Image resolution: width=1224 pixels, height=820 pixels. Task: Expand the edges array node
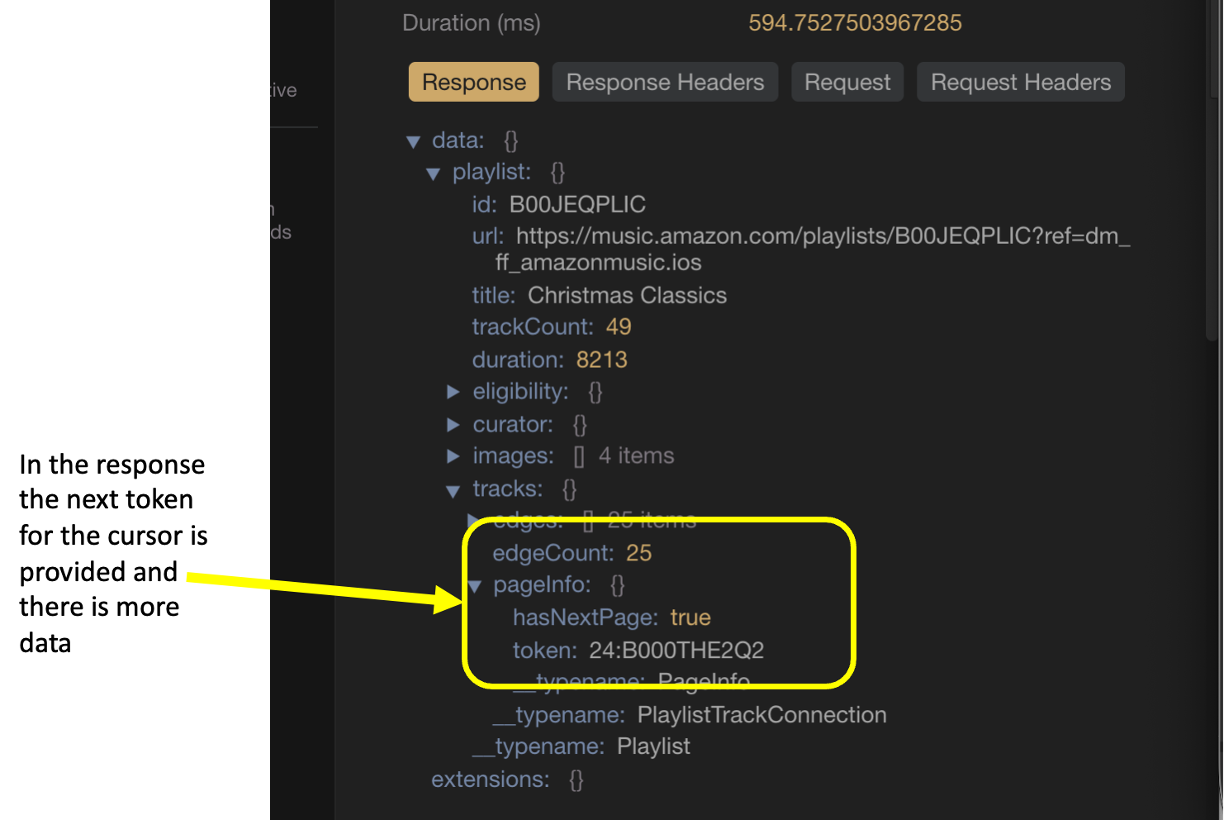[x=474, y=520]
